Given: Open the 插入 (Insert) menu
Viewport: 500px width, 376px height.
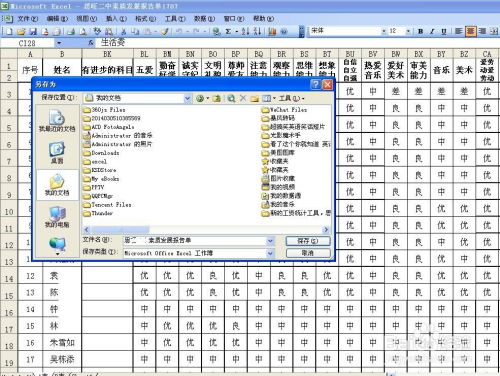Looking at the screenshot, I should pos(116,19).
